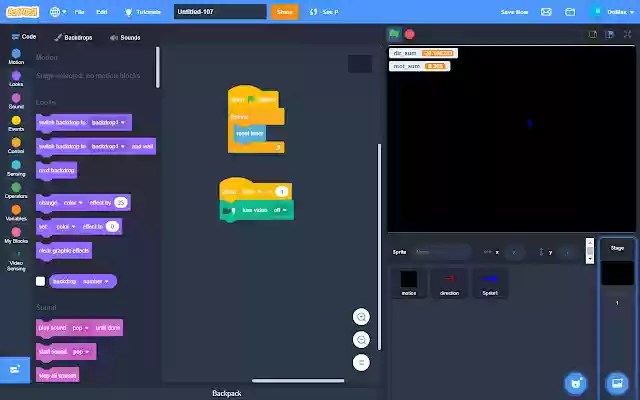Open the backdrop1 dropdown in switch backdrop block
Screen dimensions: 640x400
108,122
